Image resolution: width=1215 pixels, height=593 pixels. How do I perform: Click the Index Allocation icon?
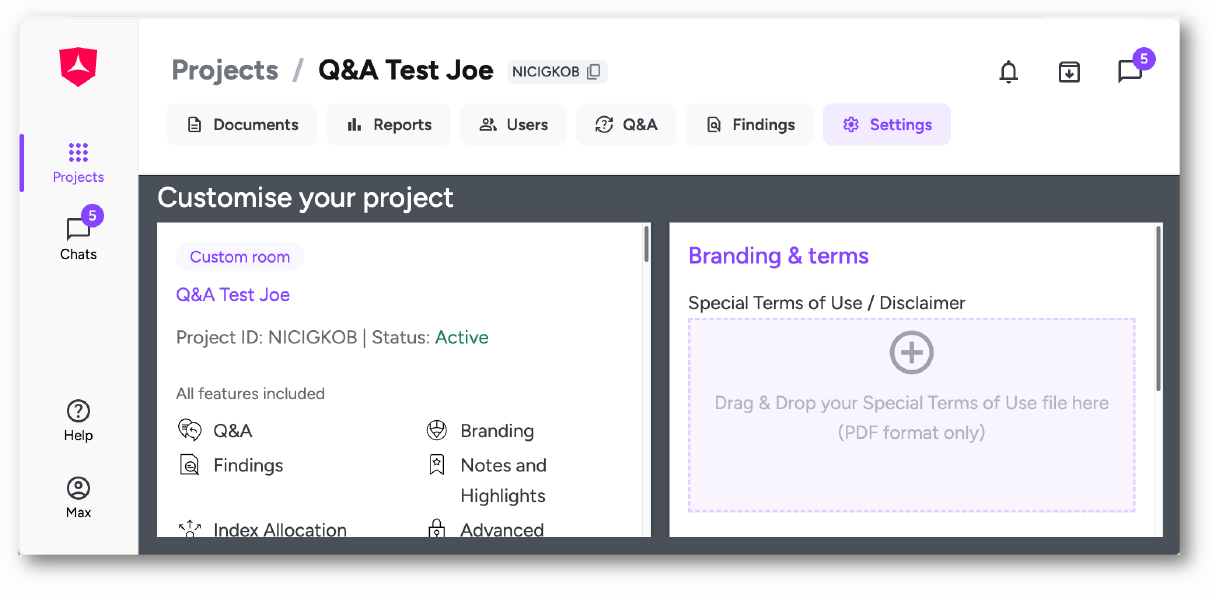coord(190,530)
